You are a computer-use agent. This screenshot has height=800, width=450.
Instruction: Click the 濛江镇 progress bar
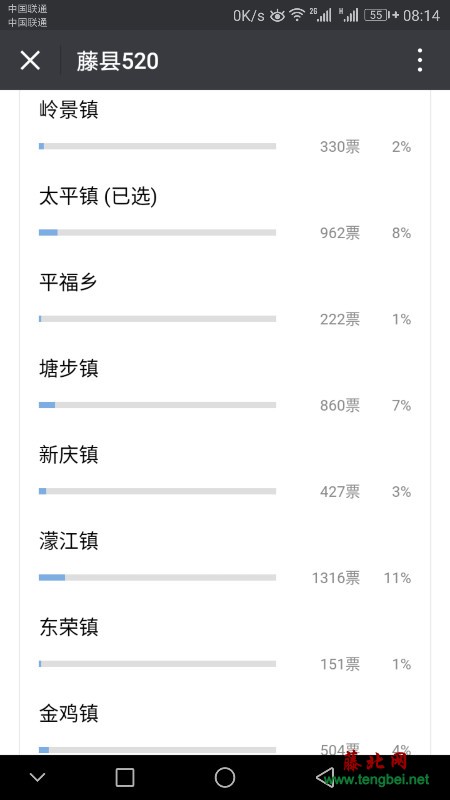(x=157, y=578)
